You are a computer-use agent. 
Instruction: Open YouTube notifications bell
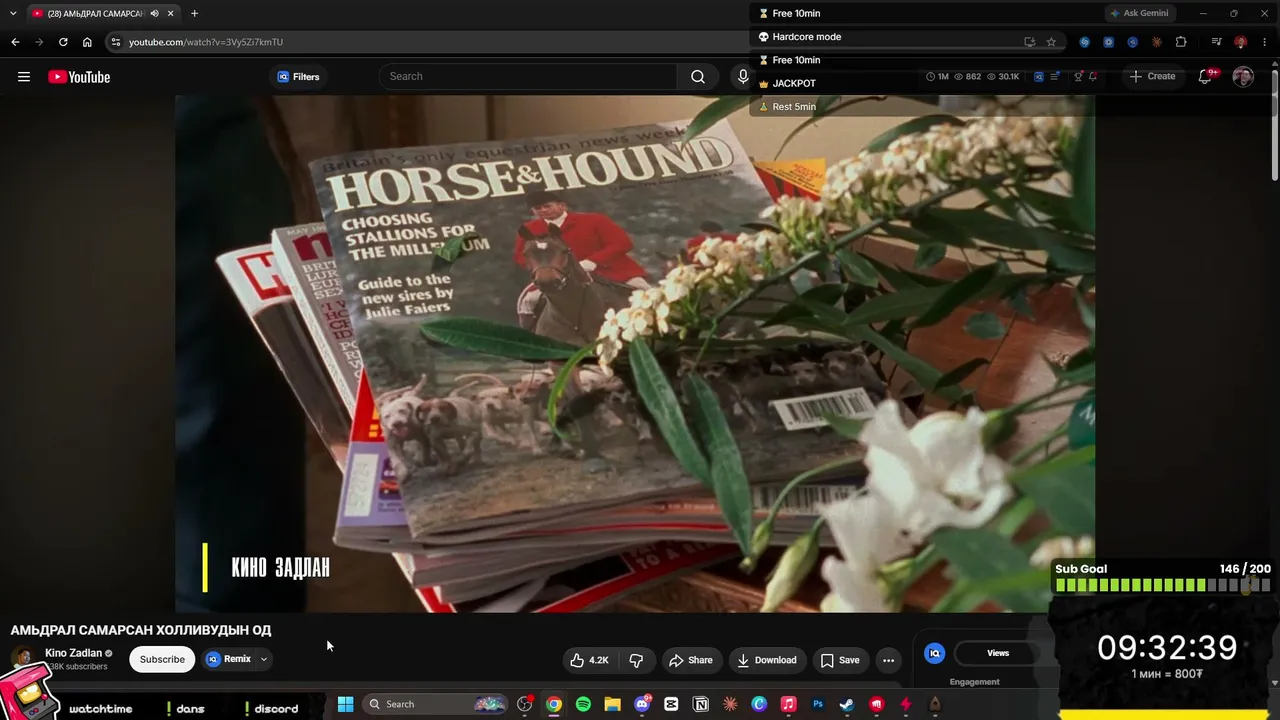[1206, 77]
